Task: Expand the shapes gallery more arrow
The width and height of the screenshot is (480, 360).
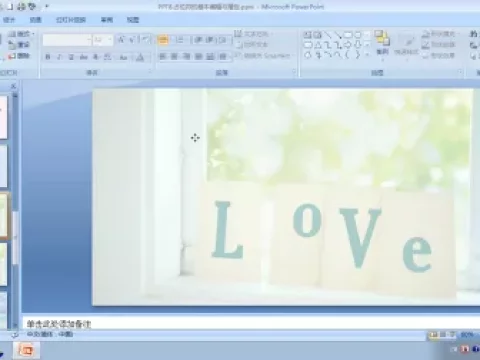Action: tap(367, 54)
